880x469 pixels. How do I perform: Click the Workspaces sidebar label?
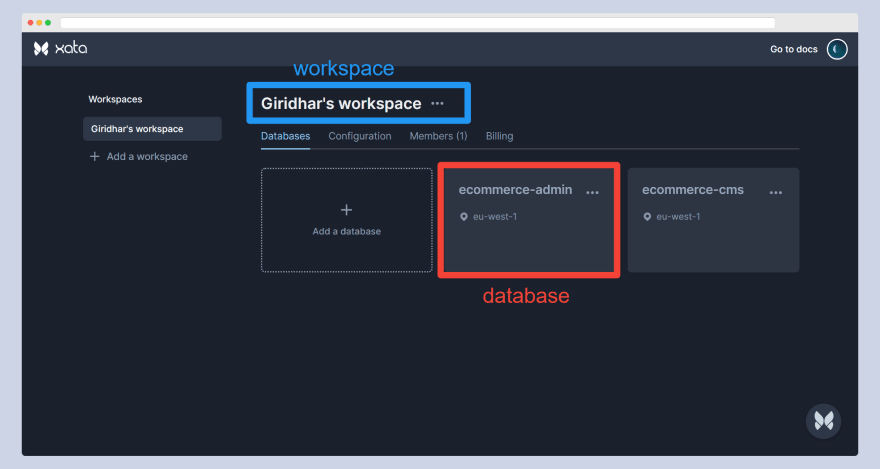tap(115, 99)
